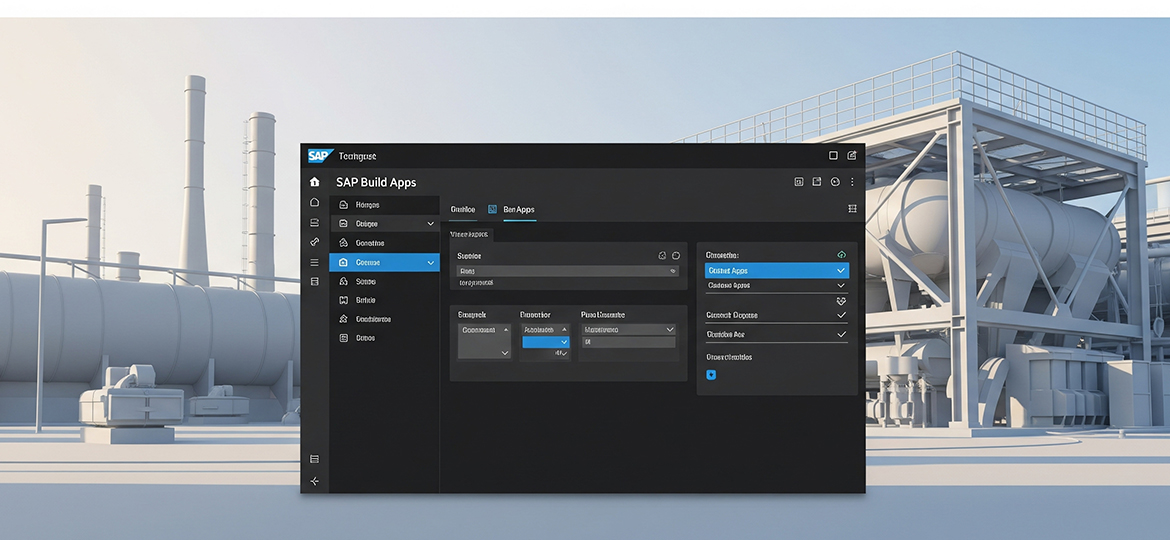Switch to the underlined Apps tab
1170x540 pixels.
click(518, 209)
